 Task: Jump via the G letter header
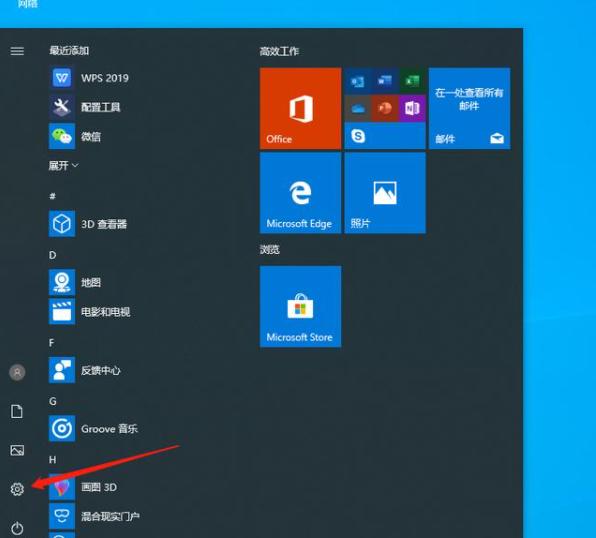pos(52,401)
